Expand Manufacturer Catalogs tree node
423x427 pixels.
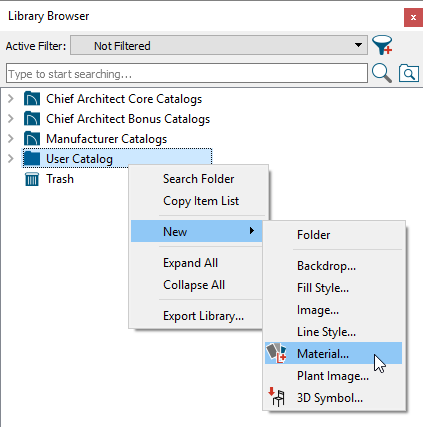click(11, 139)
